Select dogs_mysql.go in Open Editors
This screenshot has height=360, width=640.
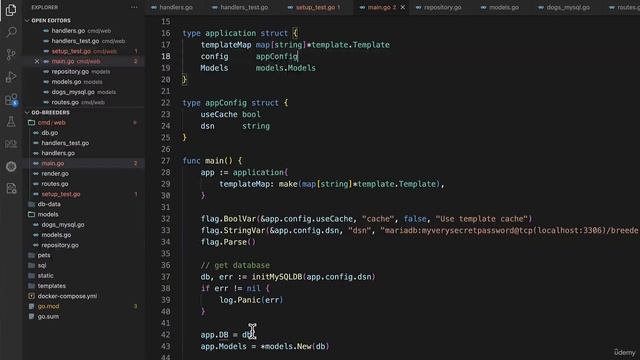(84, 92)
